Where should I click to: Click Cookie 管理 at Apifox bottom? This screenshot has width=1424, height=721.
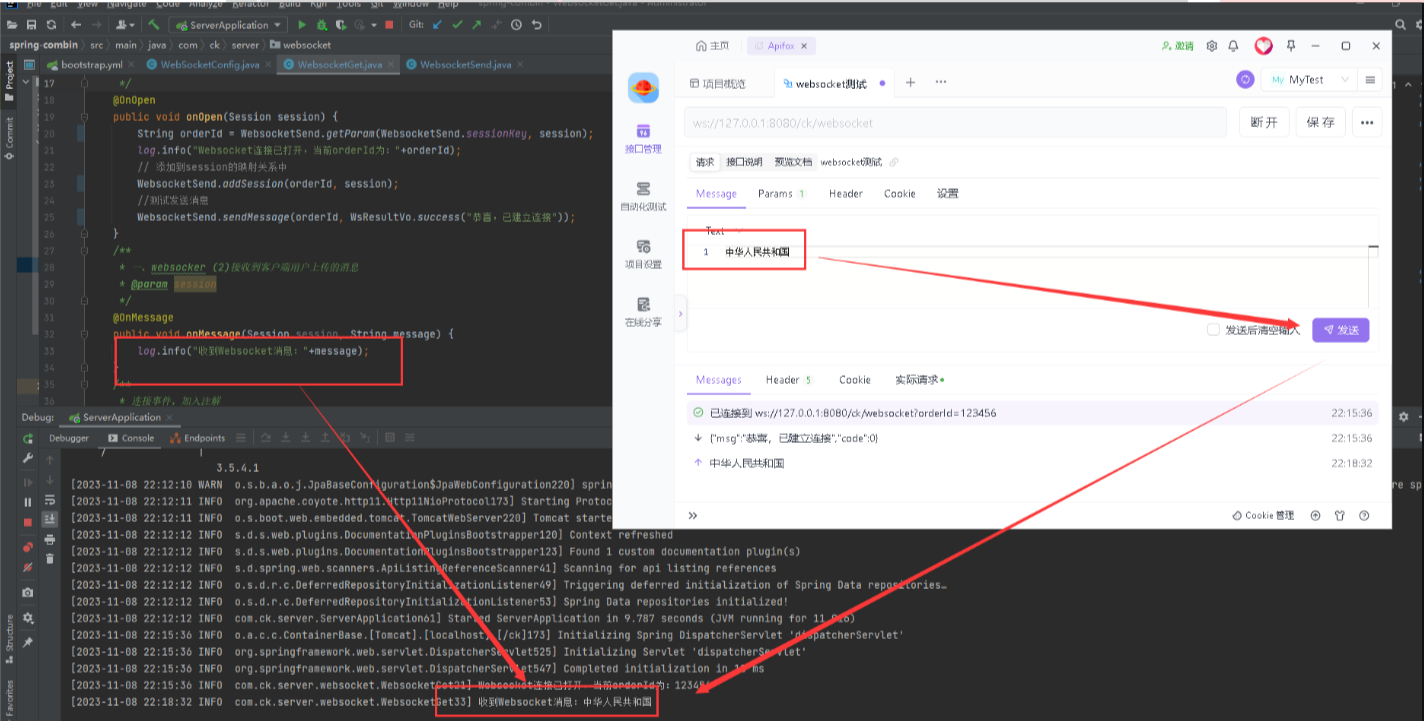(1263, 516)
